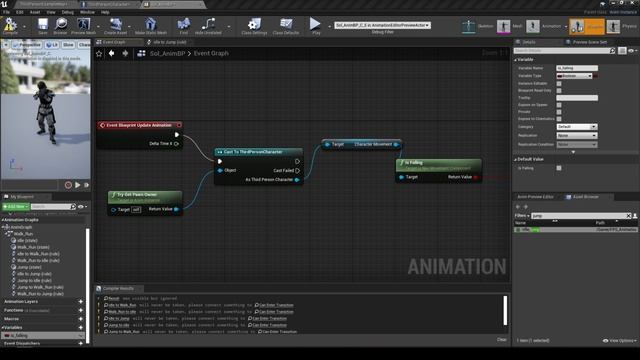This screenshot has height=360, width=640.
Task: Click Add New button in My Blueprint
Action: click(x=16, y=207)
